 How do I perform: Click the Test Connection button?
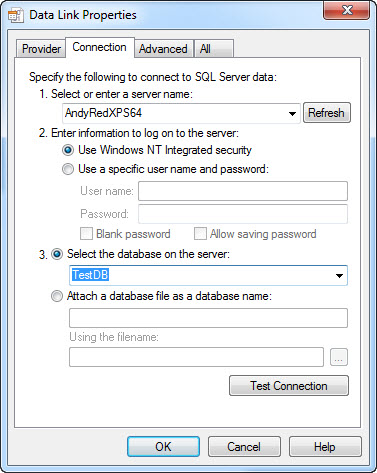pyautogui.click(x=289, y=386)
